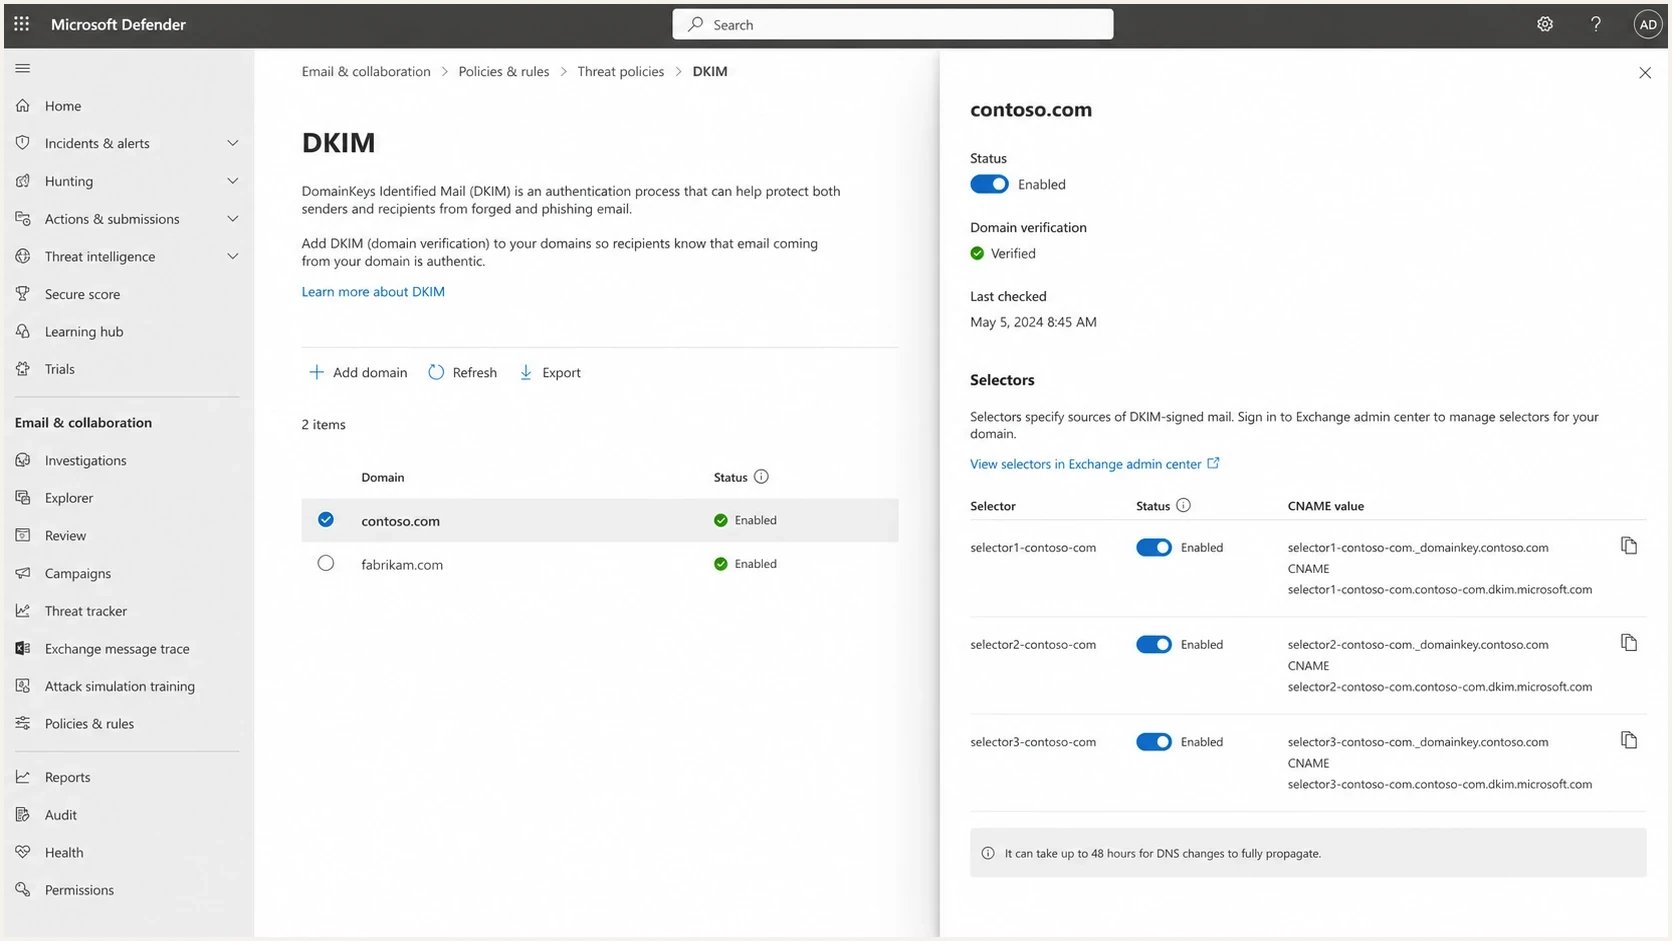Open the Help question mark icon
Viewport: 1672px width, 941px height.
click(1596, 24)
